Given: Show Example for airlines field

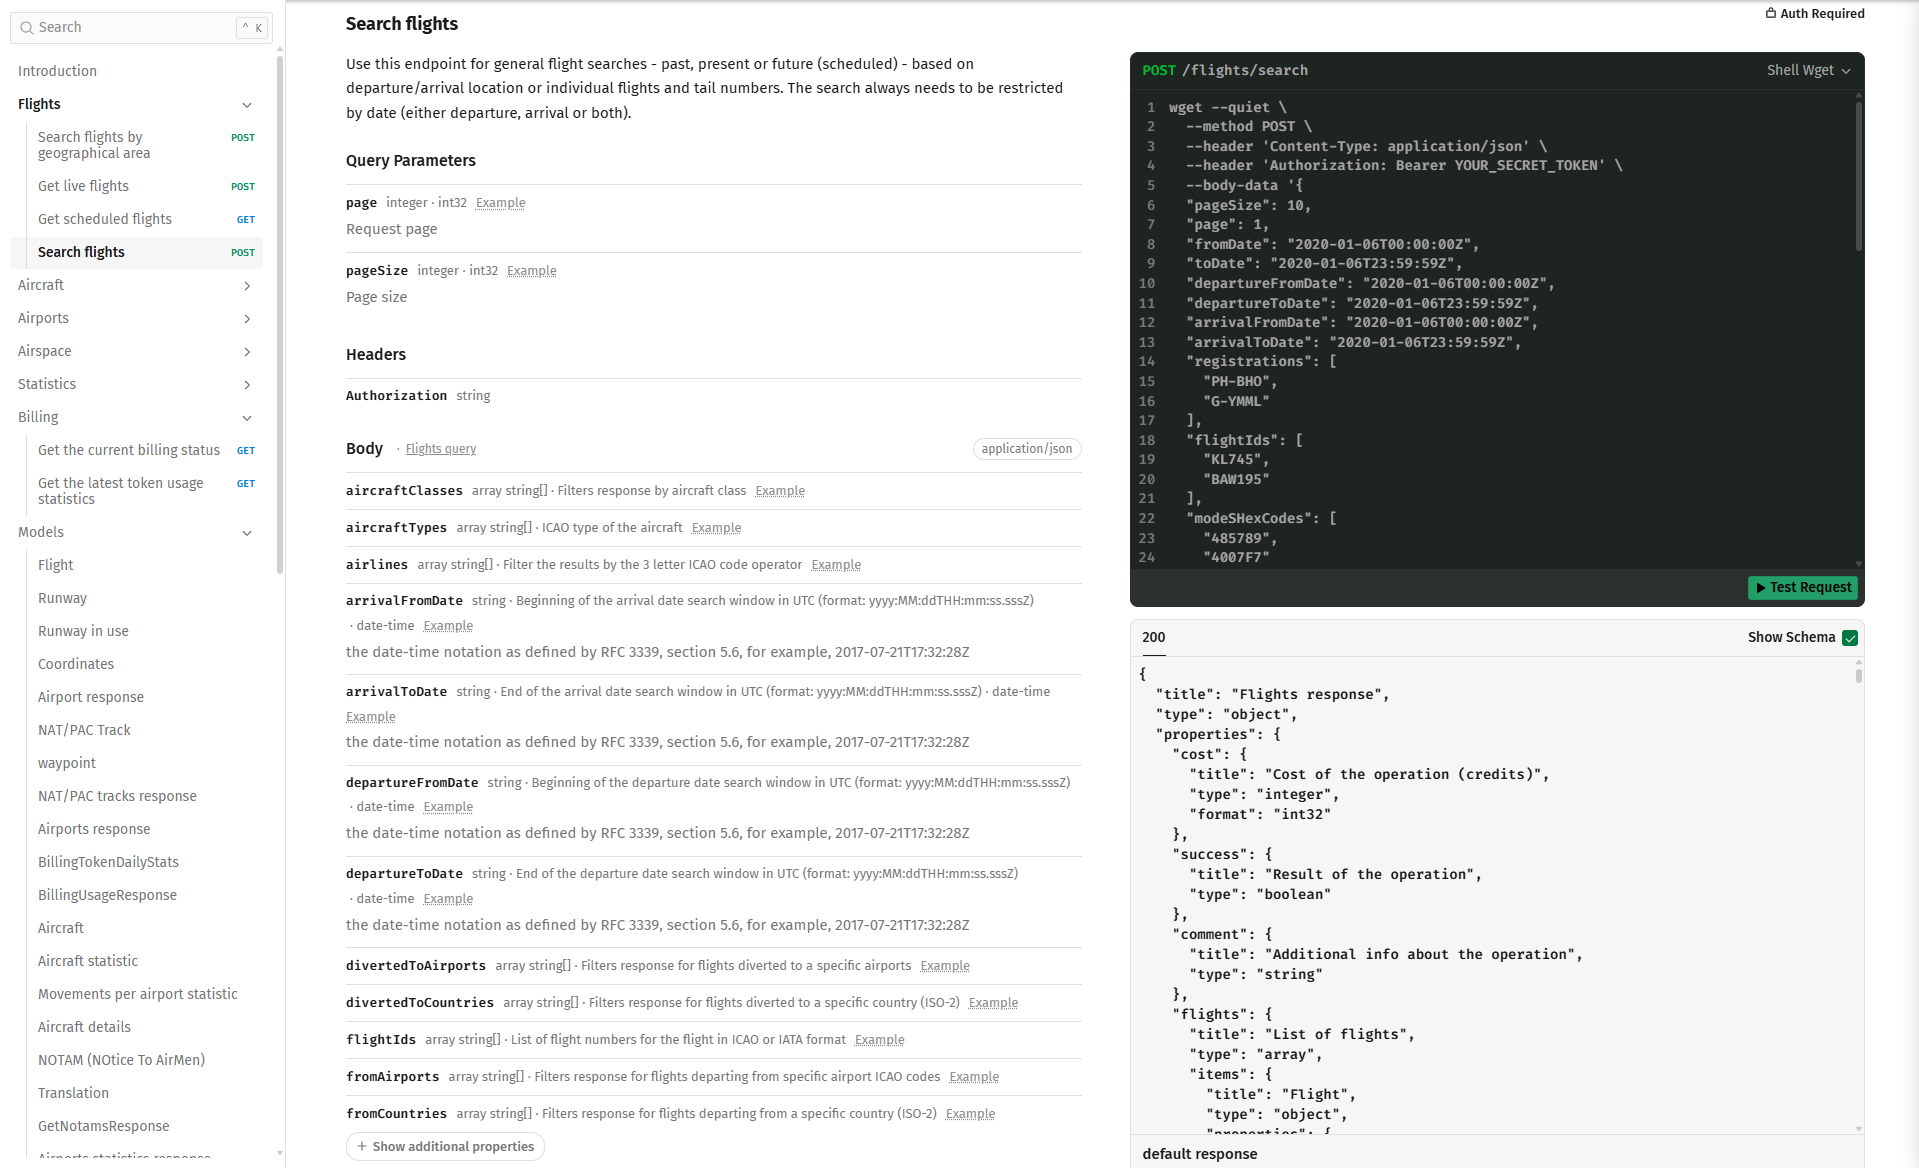Looking at the screenshot, I should tap(836, 565).
